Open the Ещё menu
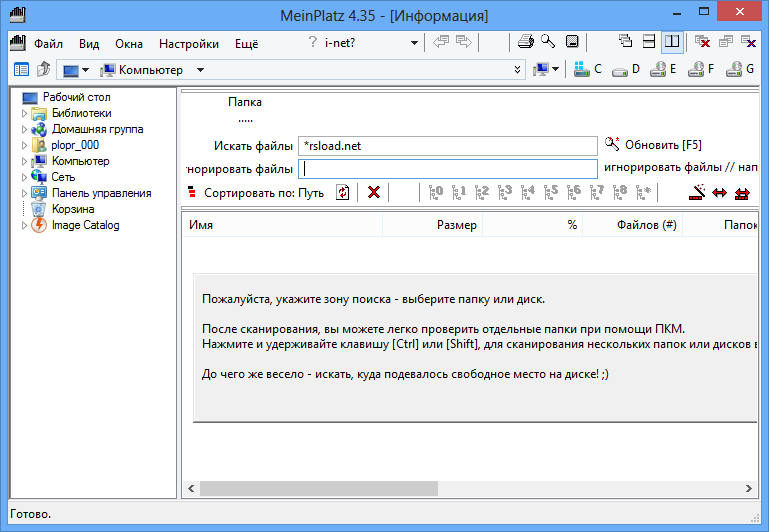Viewport: 769px width, 532px height. (x=246, y=44)
